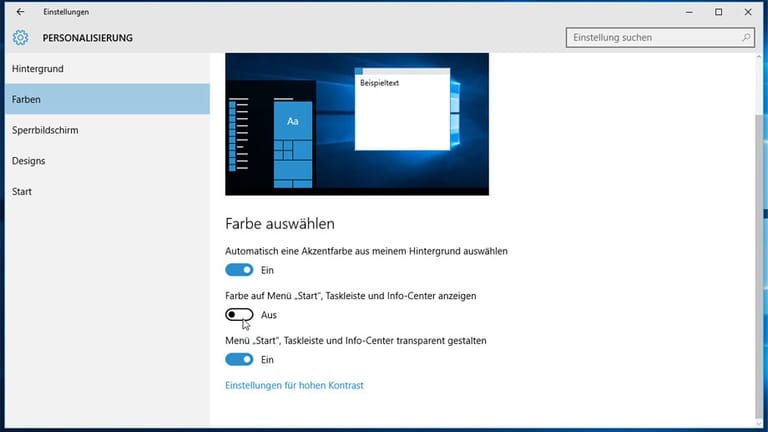
Task: Click the color preview thumbnail image
Action: [x=357, y=124]
